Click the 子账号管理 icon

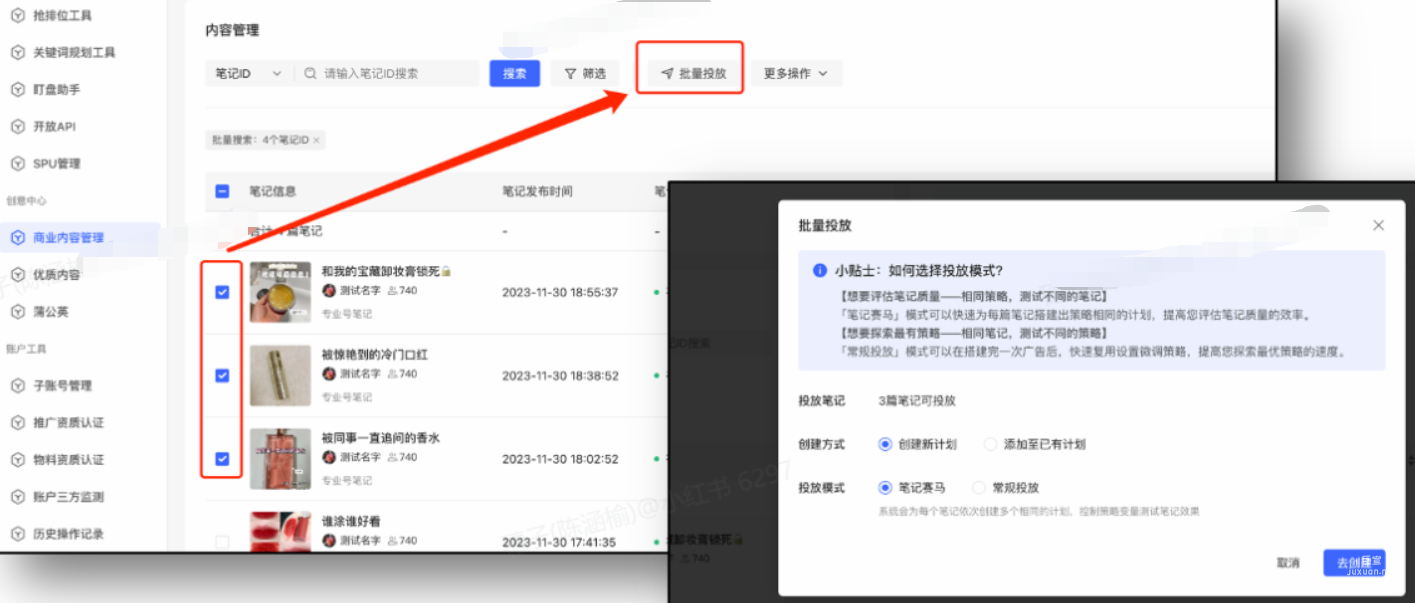point(17,385)
